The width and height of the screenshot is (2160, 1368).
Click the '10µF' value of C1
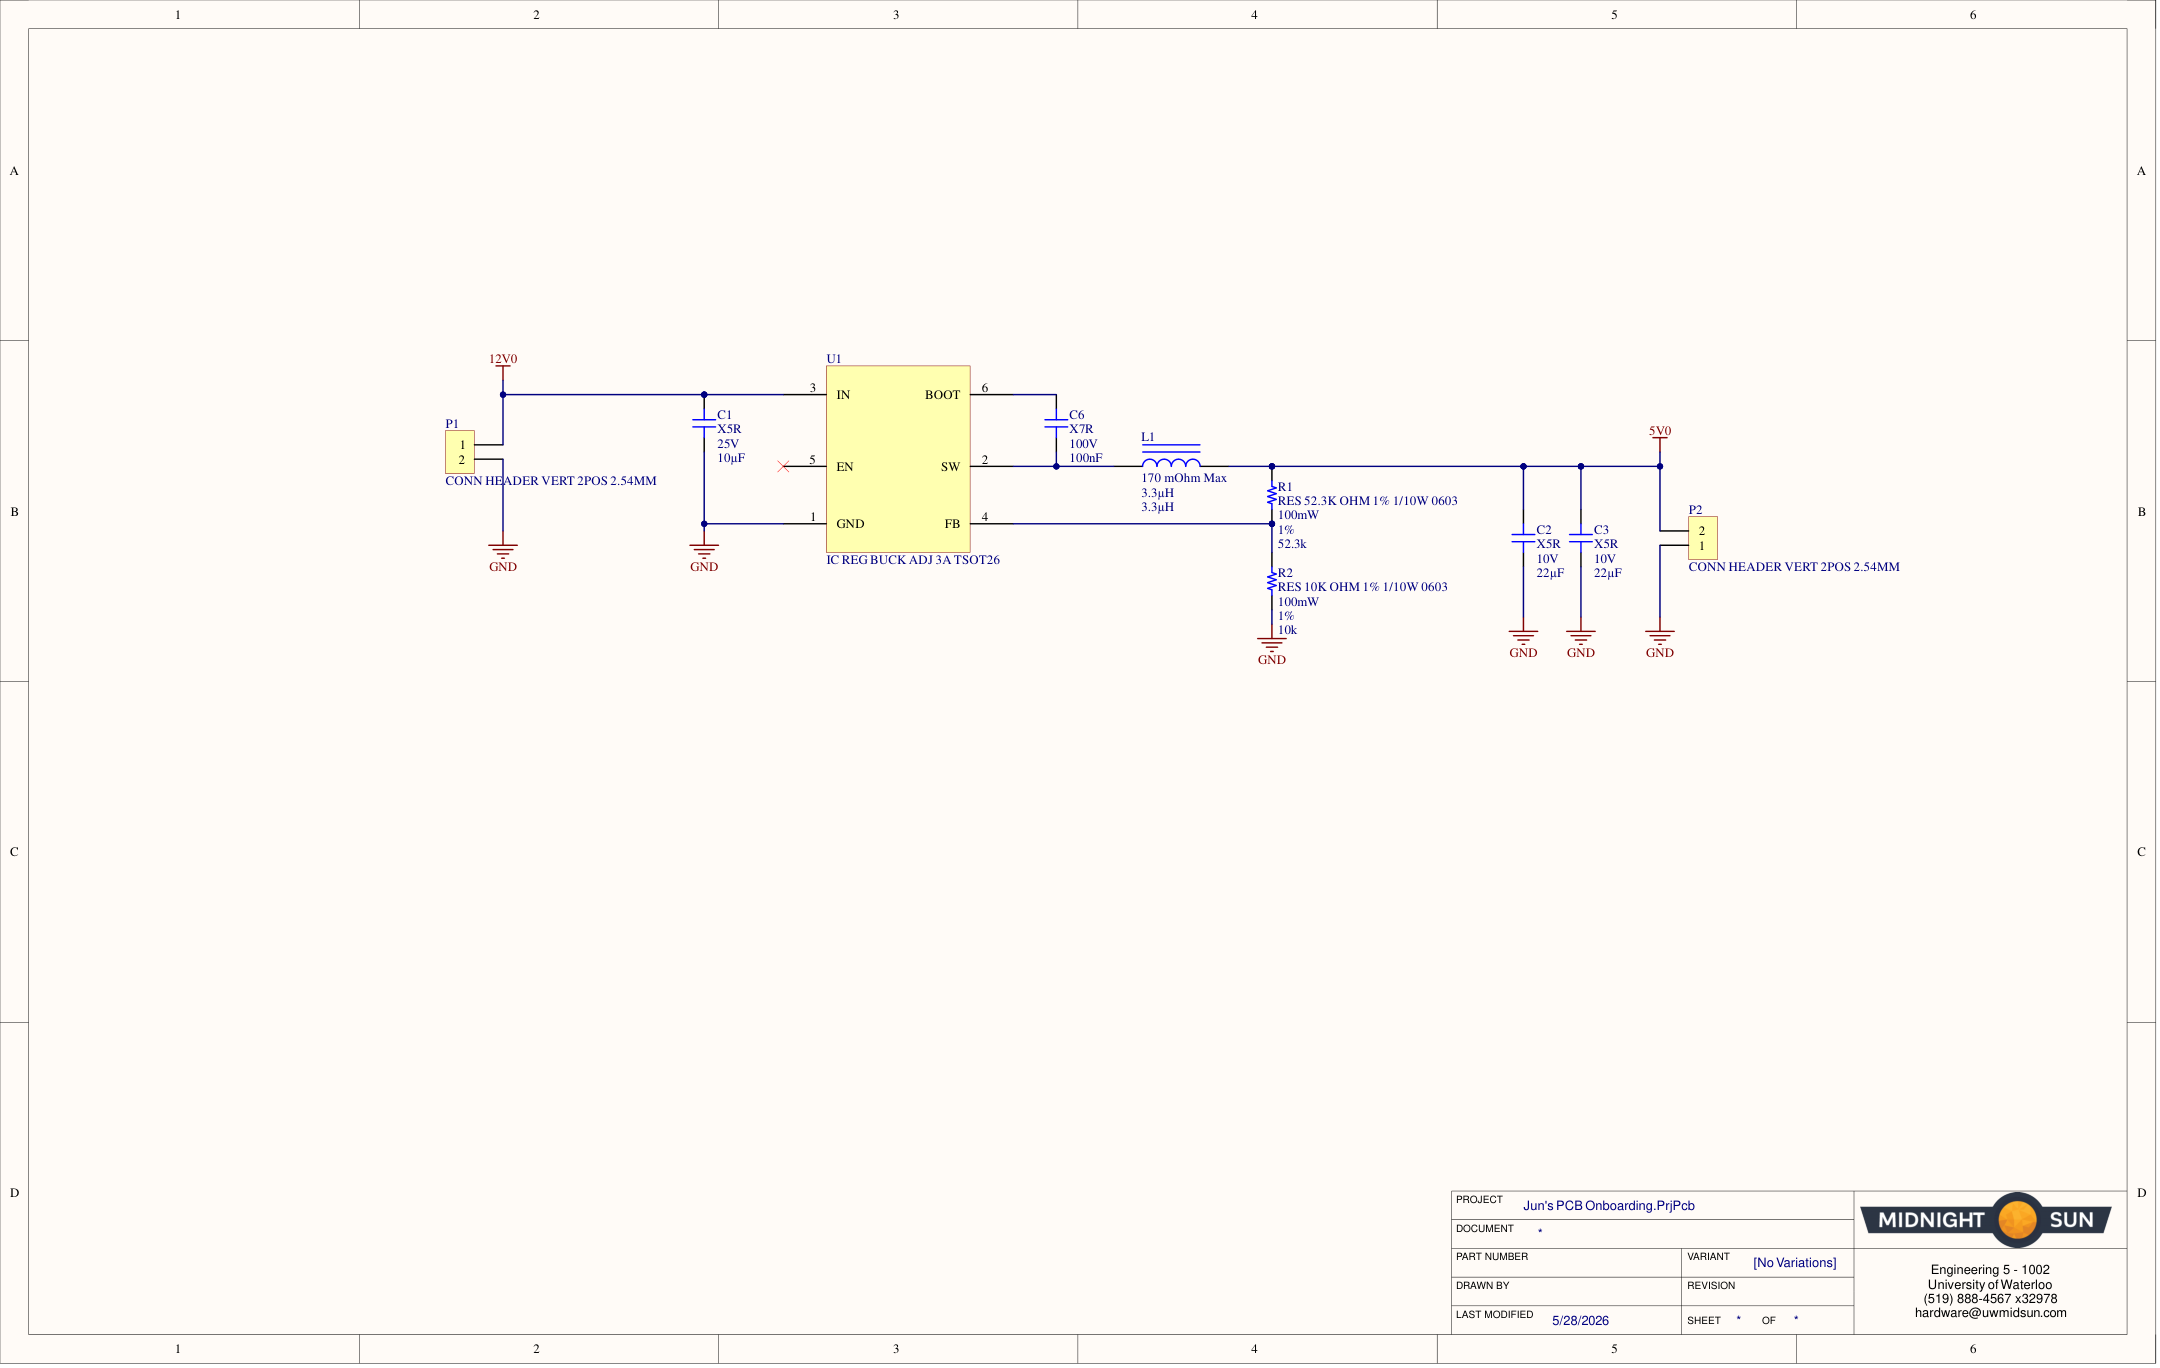(731, 458)
